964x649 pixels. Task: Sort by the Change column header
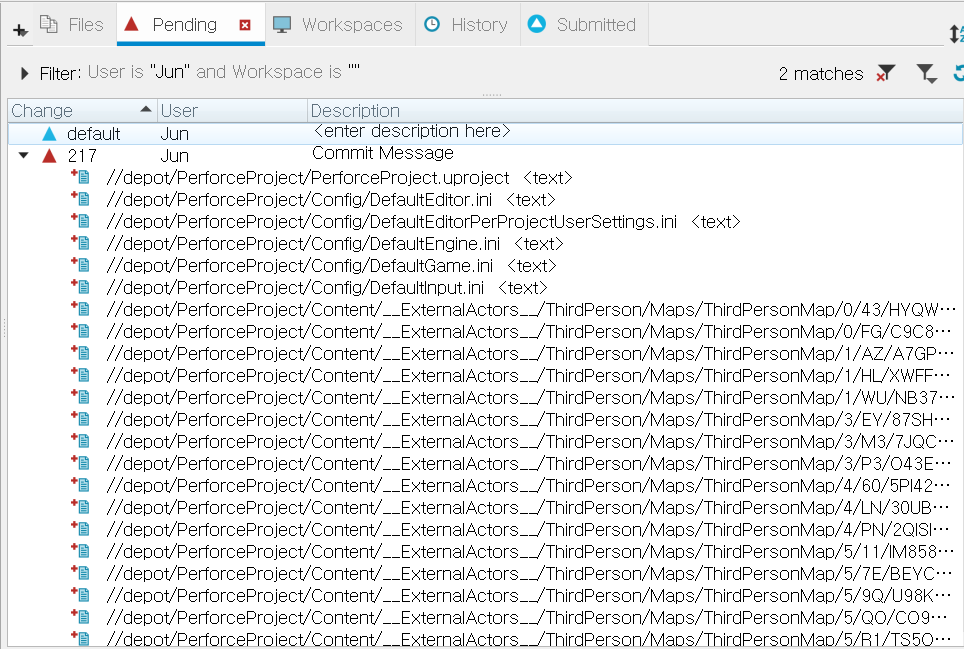tap(42, 111)
